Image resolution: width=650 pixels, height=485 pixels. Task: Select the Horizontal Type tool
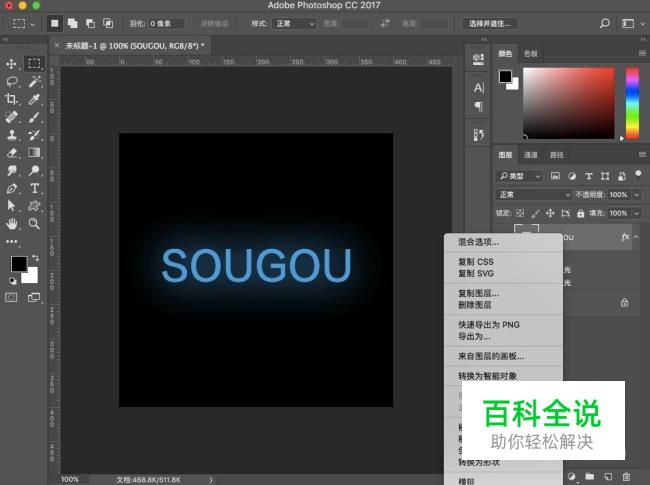34,188
